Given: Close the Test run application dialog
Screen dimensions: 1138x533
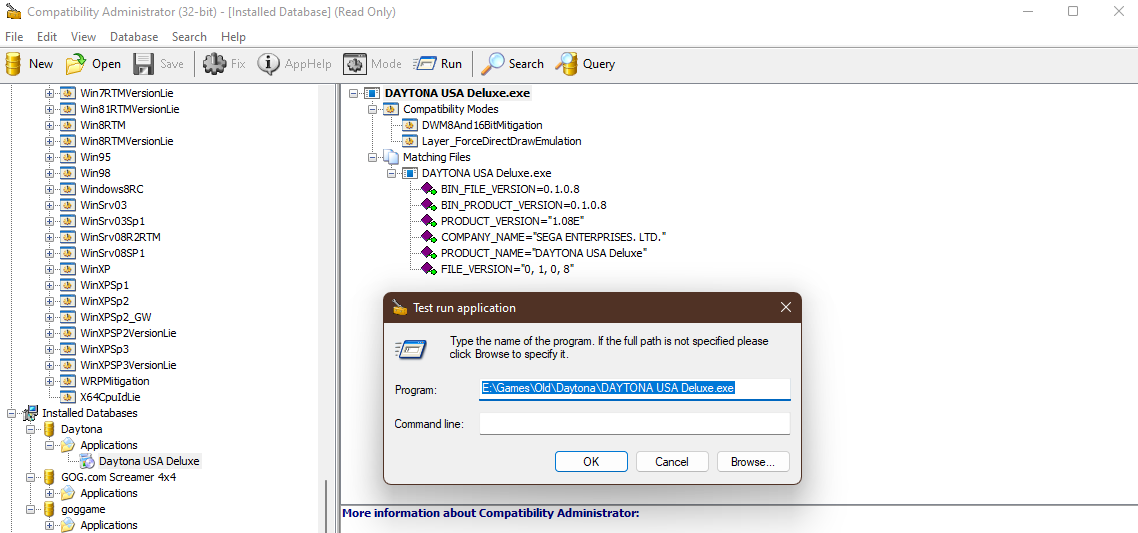Looking at the screenshot, I should [785, 308].
